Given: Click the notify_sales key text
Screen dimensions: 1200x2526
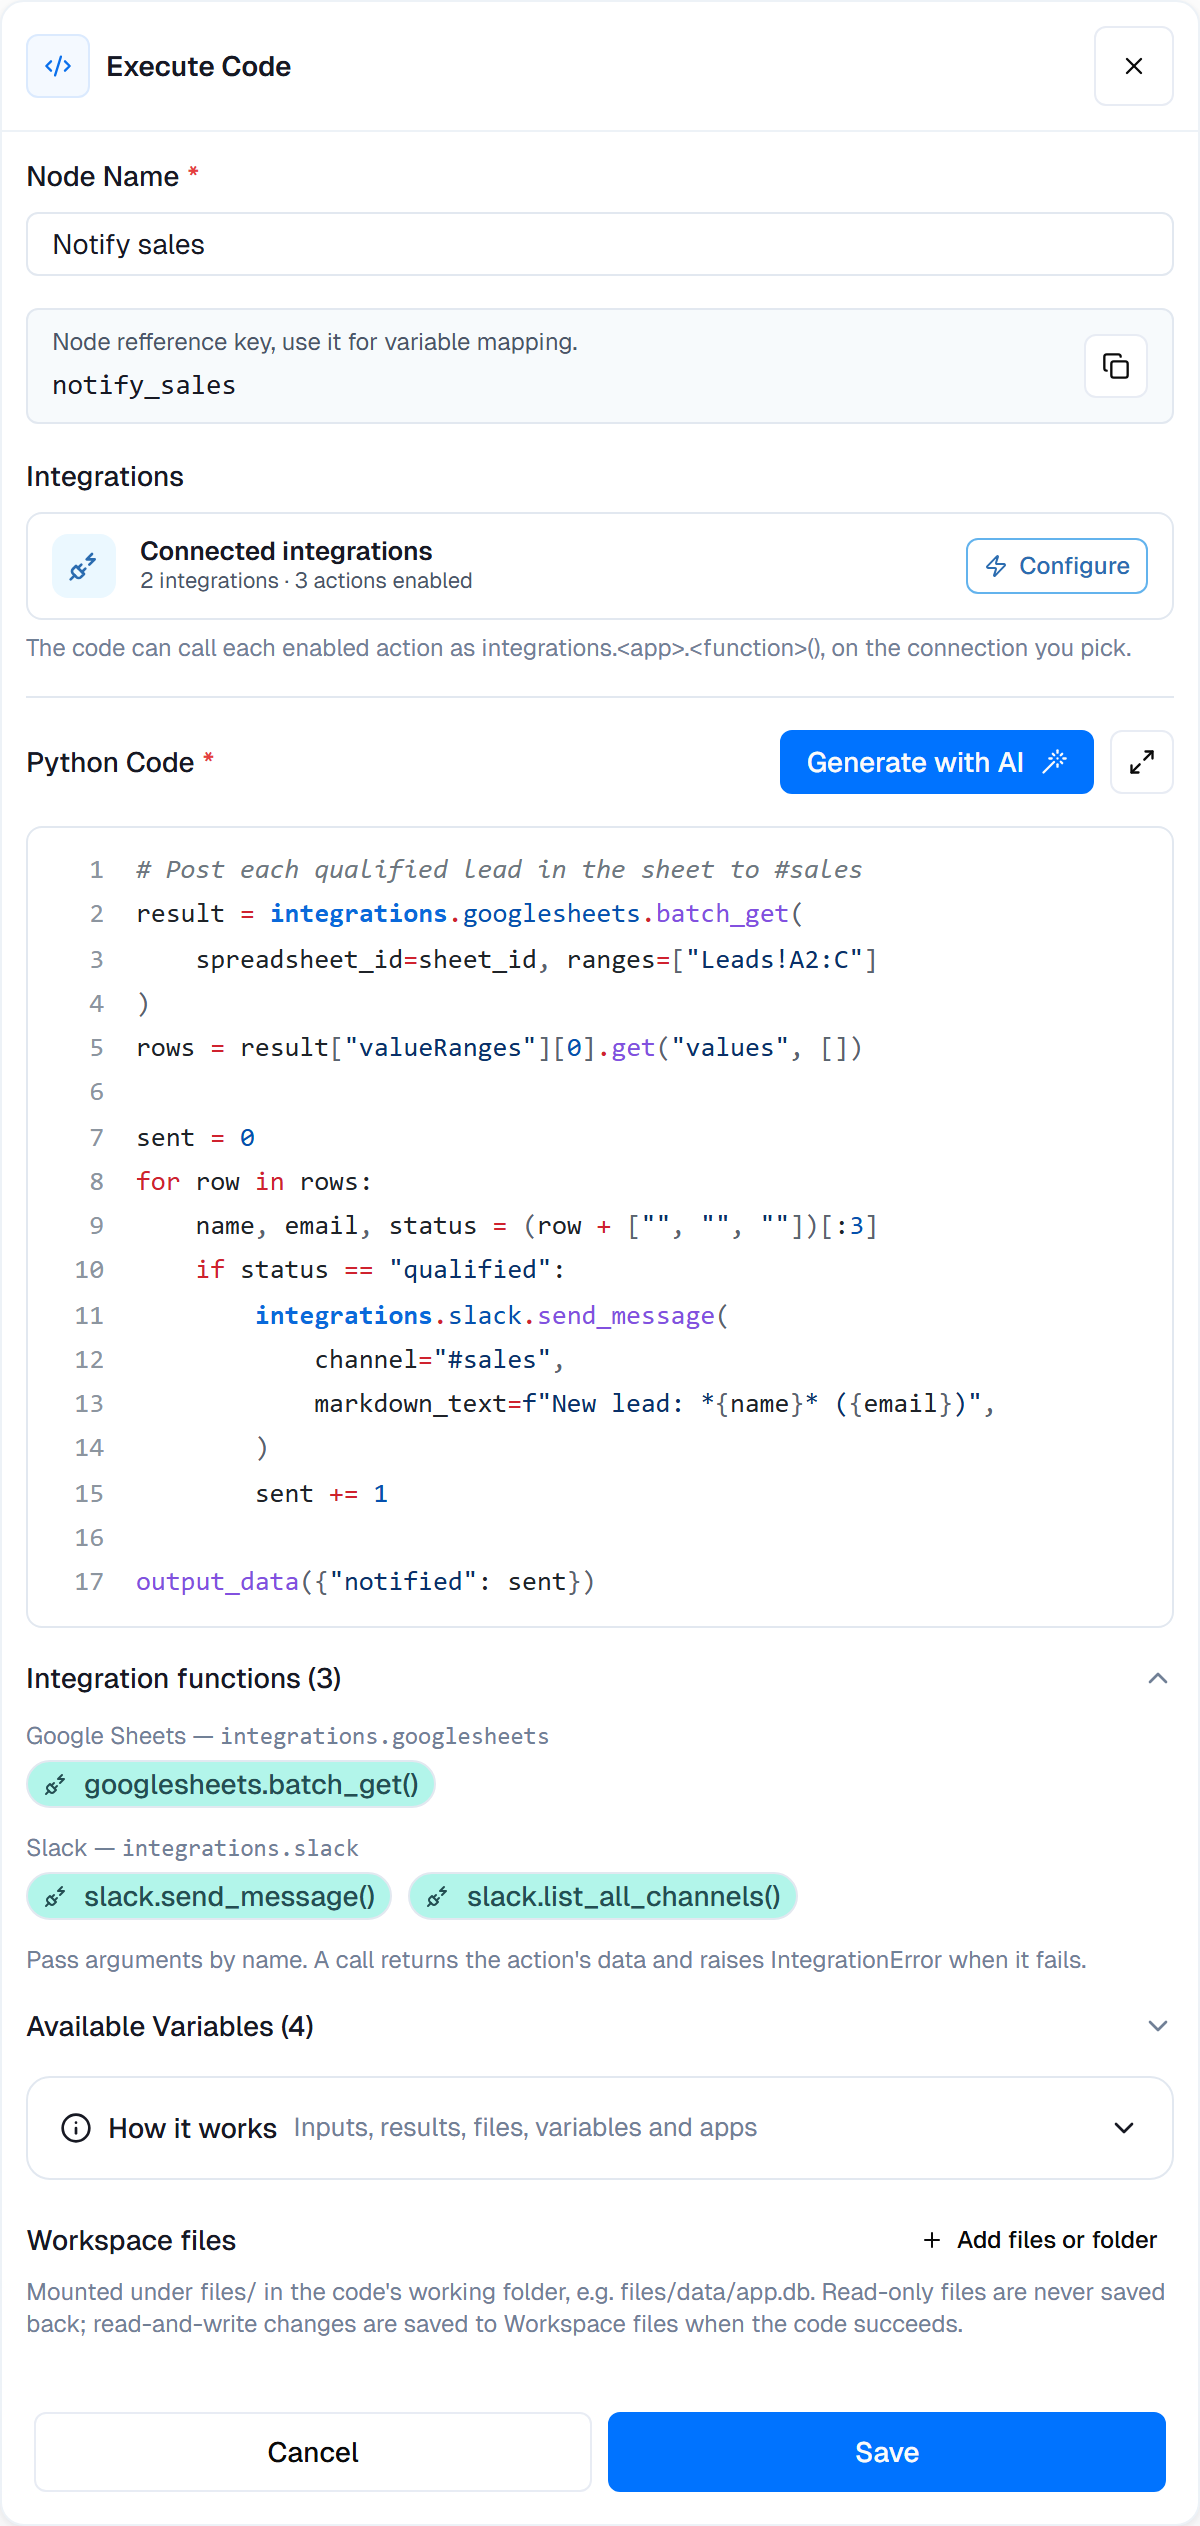Looking at the screenshot, I should pyautogui.click(x=144, y=385).
